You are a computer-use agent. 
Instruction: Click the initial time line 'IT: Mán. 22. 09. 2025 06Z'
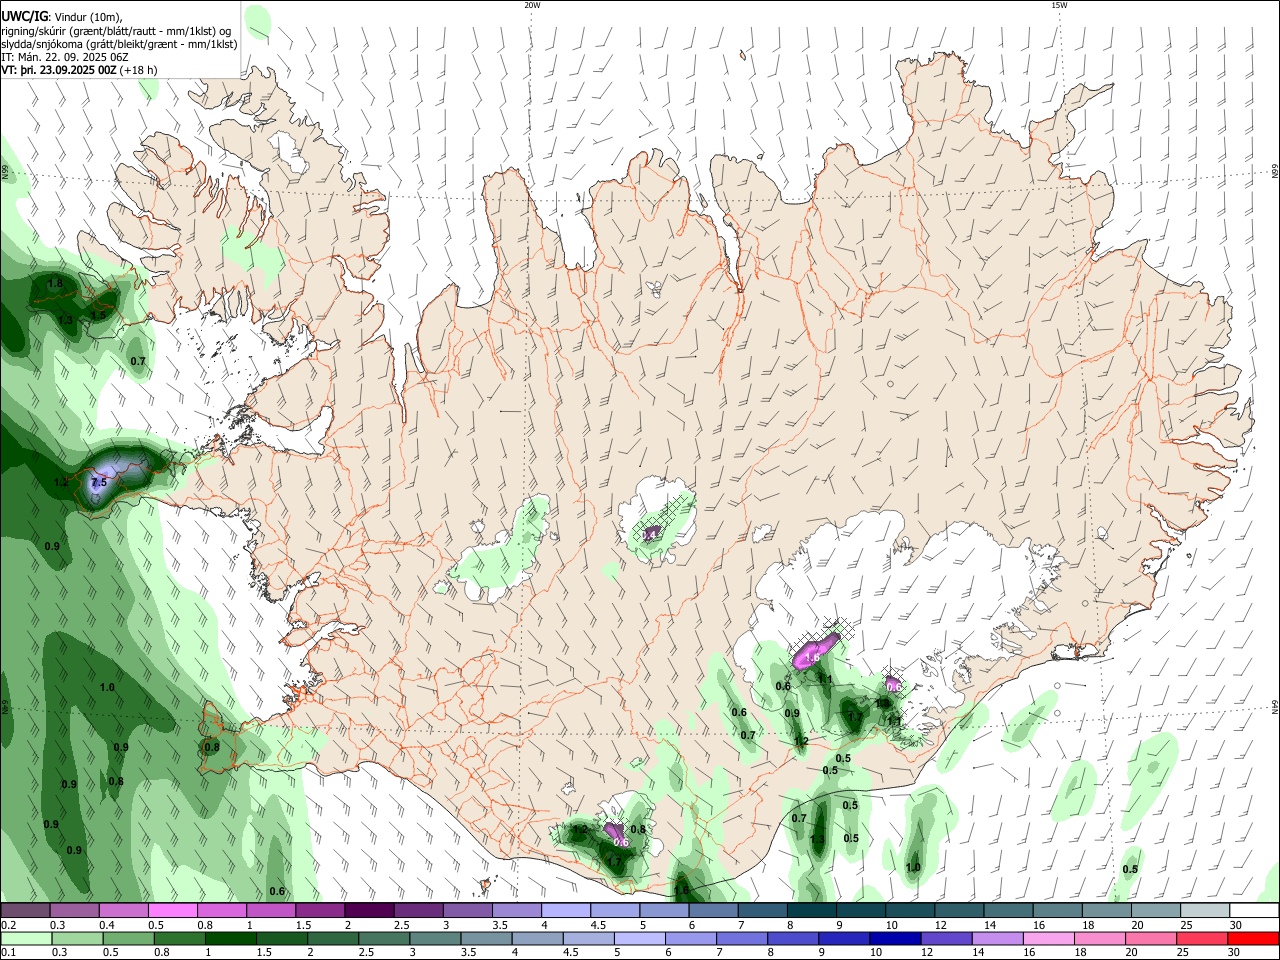click(64, 57)
